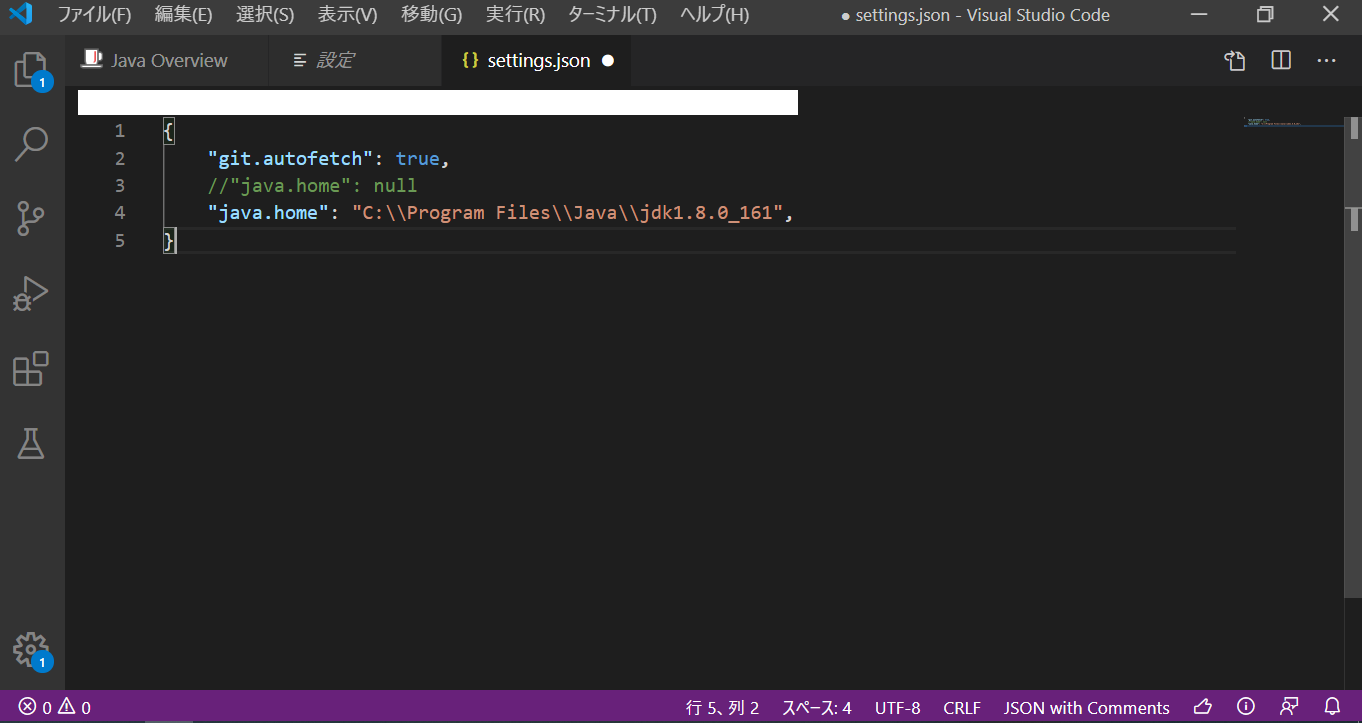Change encoding via UTF-8 indicator
Screen dimensions: 1362x723
(x=897, y=708)
